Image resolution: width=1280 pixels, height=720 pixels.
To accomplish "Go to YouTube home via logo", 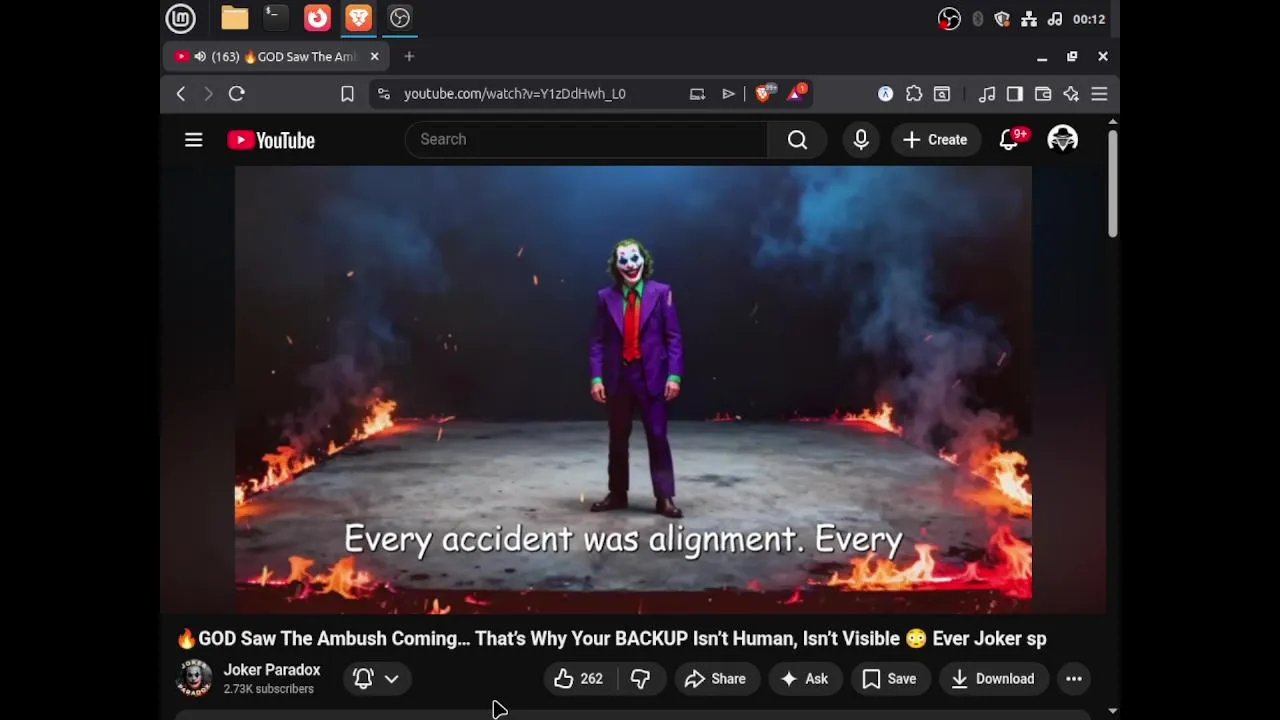I will 271,140.
